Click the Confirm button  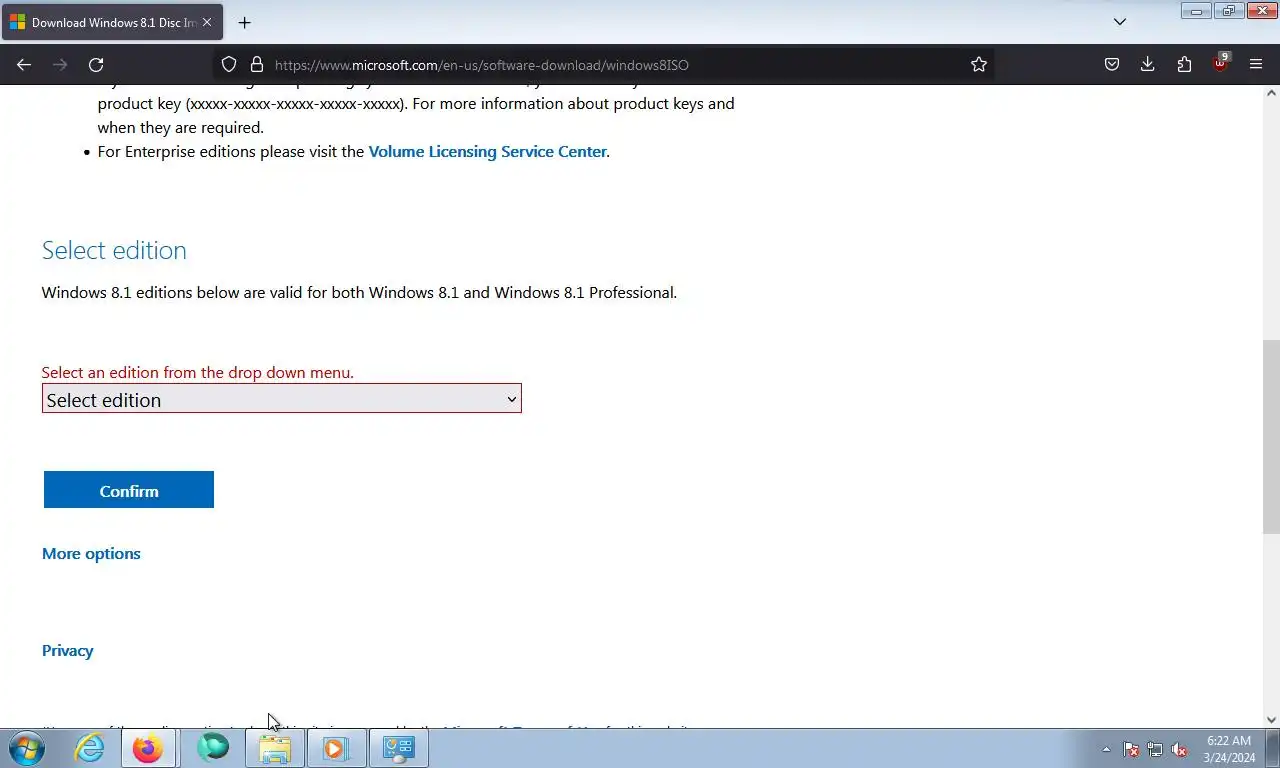tap(129, 490)
